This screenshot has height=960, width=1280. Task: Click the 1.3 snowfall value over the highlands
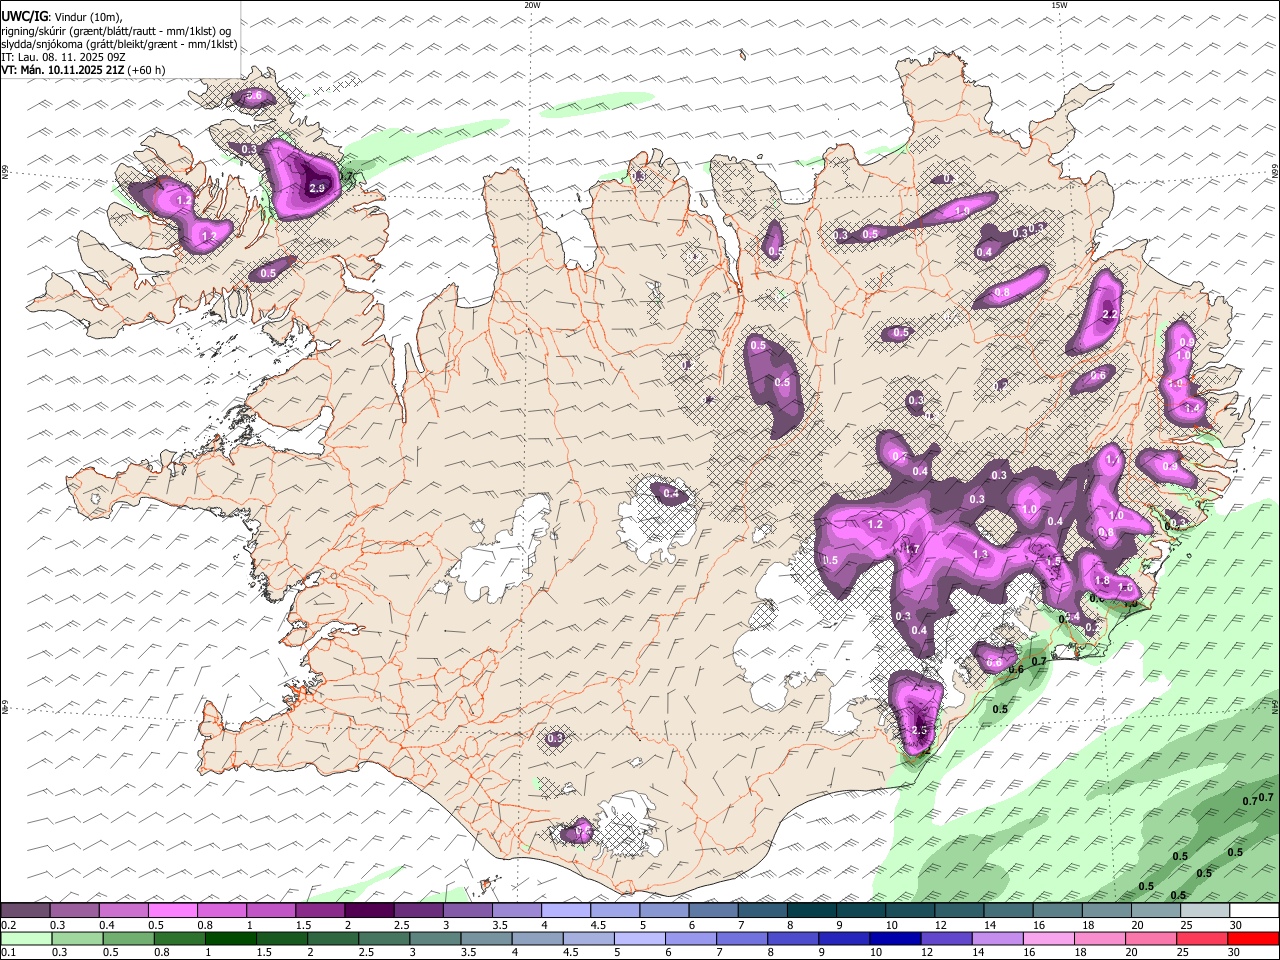coord(980,554)
